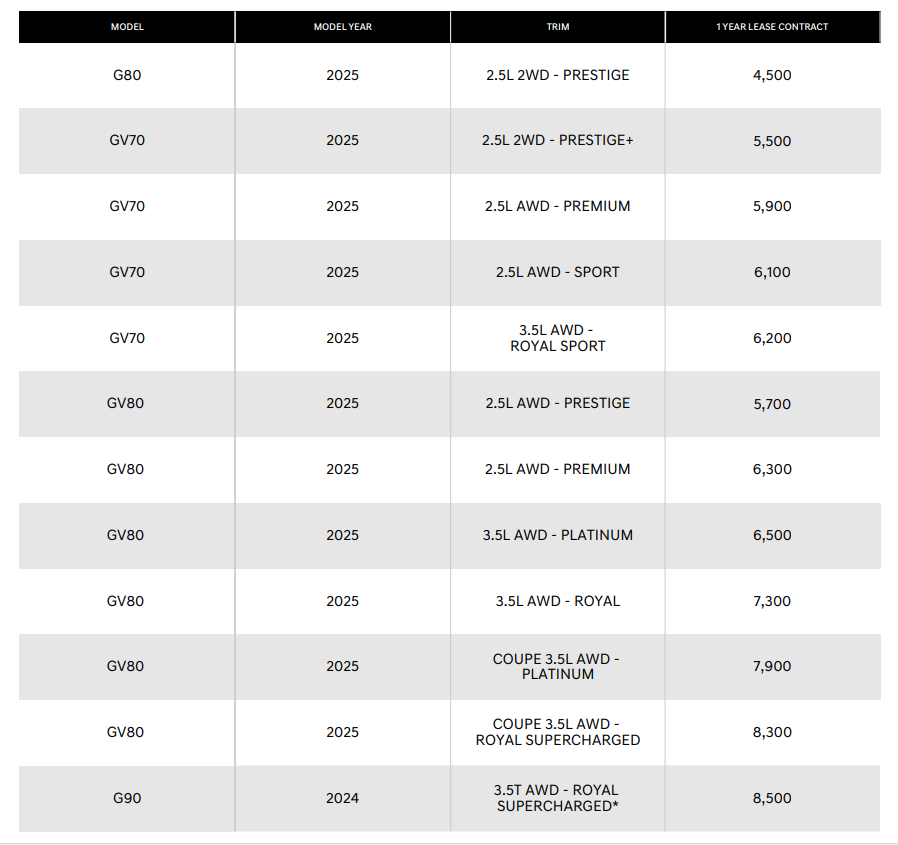Select the G80 model cell
Image resolution: width=898 pixels, height=845 pixels.
(x=127, y=75)
